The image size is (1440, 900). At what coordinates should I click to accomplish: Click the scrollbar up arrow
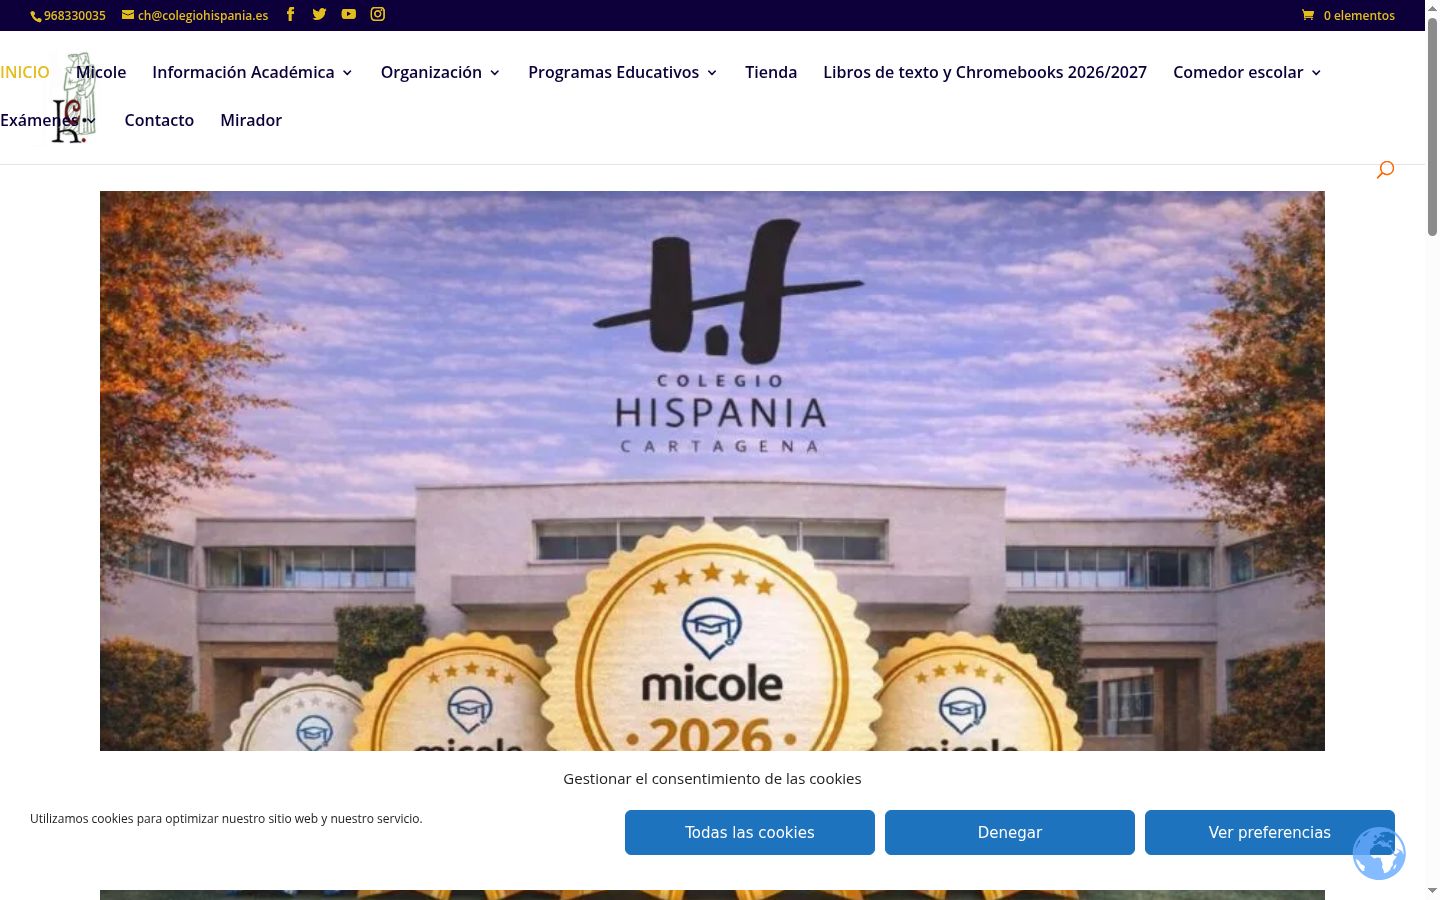pyautogui.click(x=1432, y=8)
